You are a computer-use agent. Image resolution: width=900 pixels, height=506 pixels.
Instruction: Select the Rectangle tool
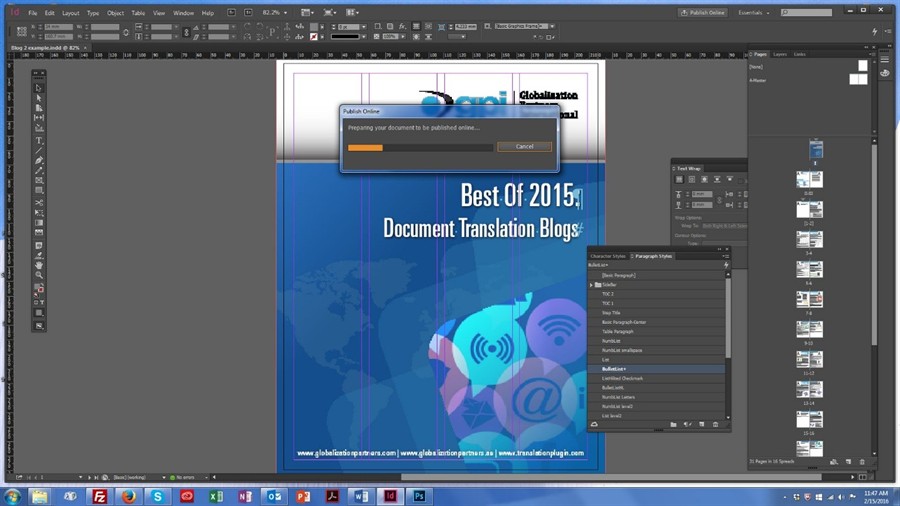click(x=38, y=190)
